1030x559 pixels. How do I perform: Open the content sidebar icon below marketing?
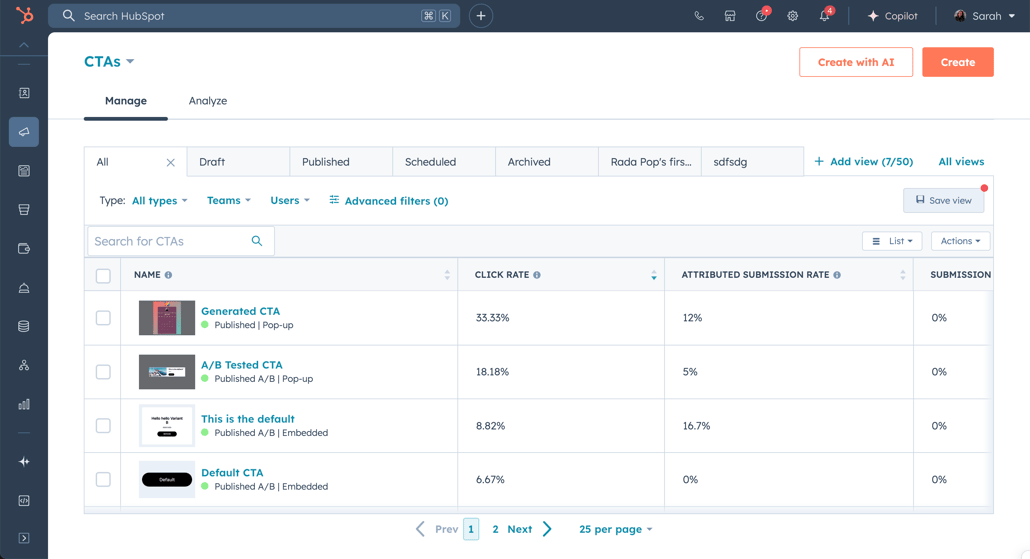[24, 171]
